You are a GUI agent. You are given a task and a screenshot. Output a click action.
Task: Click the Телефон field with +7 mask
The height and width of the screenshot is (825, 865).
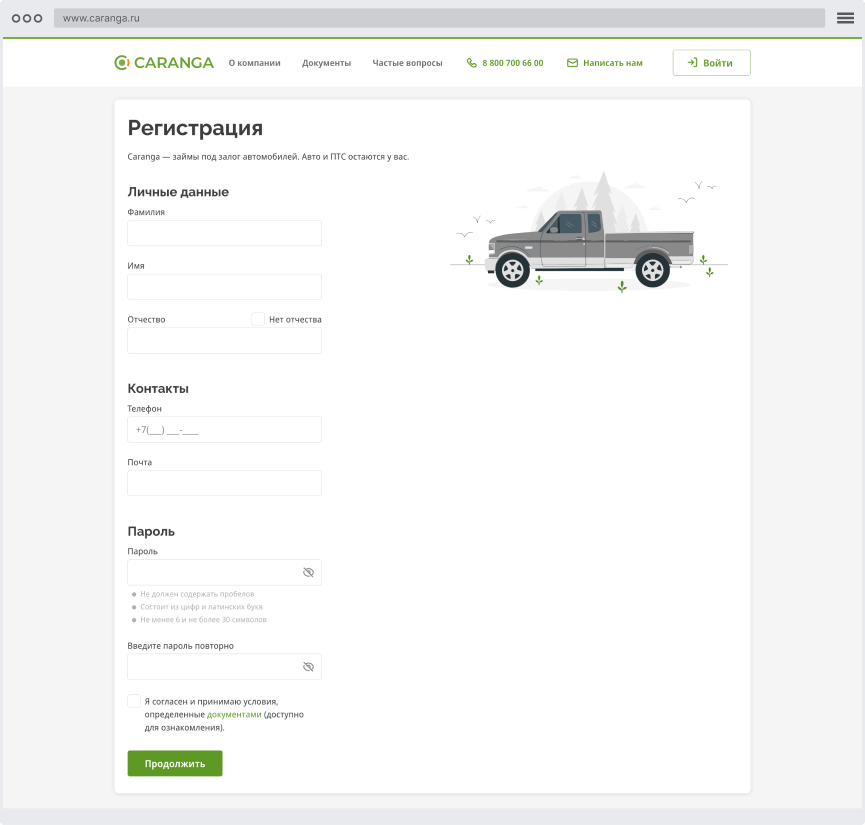click(224, 430)
